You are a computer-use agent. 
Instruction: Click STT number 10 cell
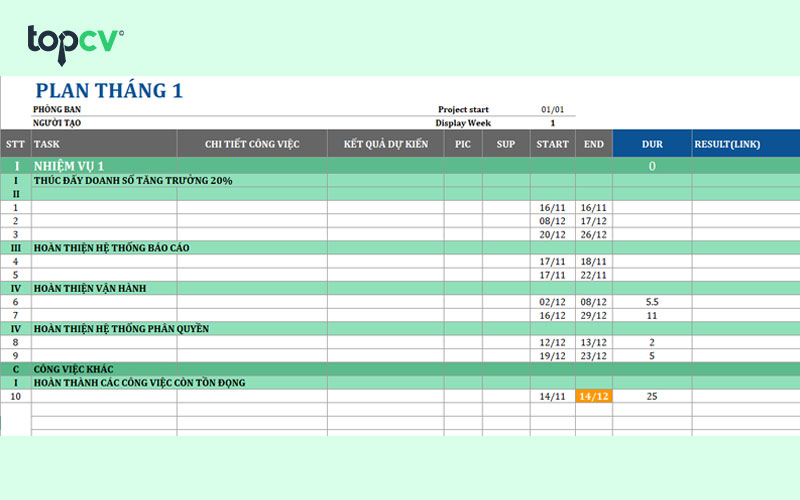[15, 396]
